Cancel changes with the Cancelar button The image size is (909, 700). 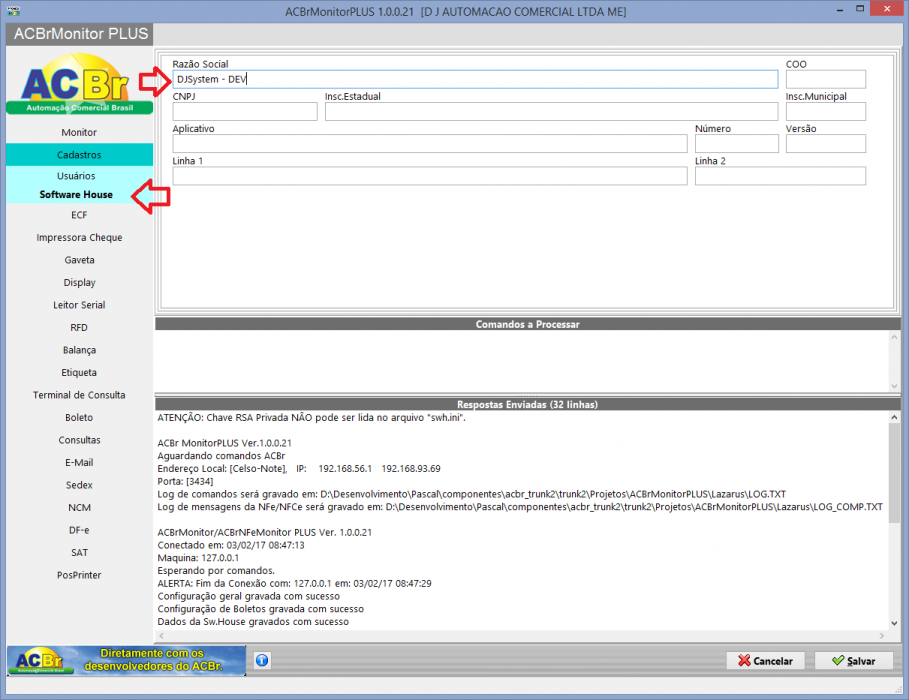765,661
